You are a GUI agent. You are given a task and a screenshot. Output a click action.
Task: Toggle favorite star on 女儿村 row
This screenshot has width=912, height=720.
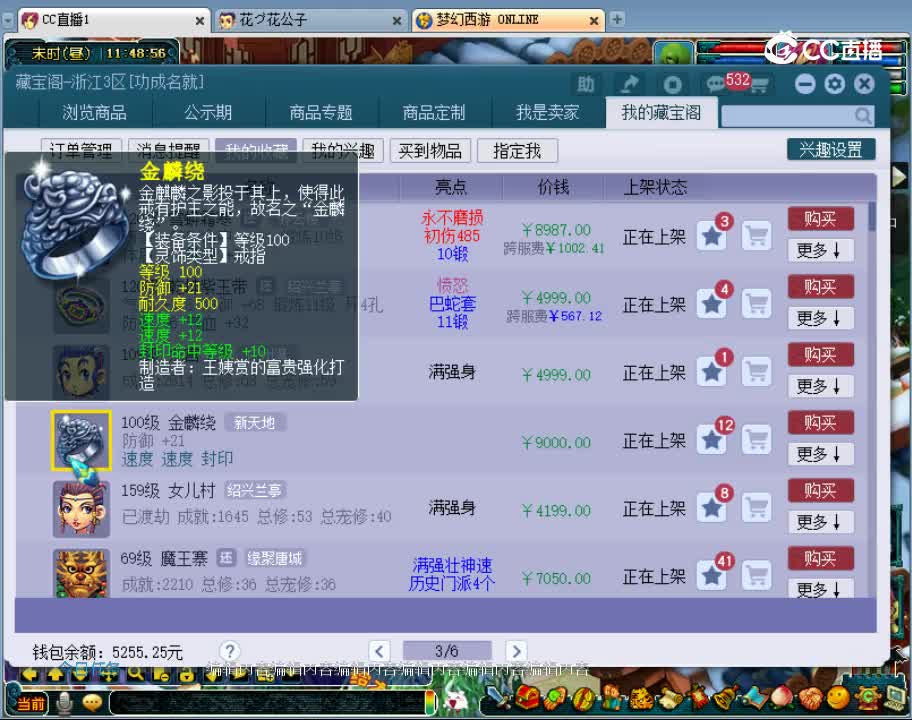click(711, 508)
